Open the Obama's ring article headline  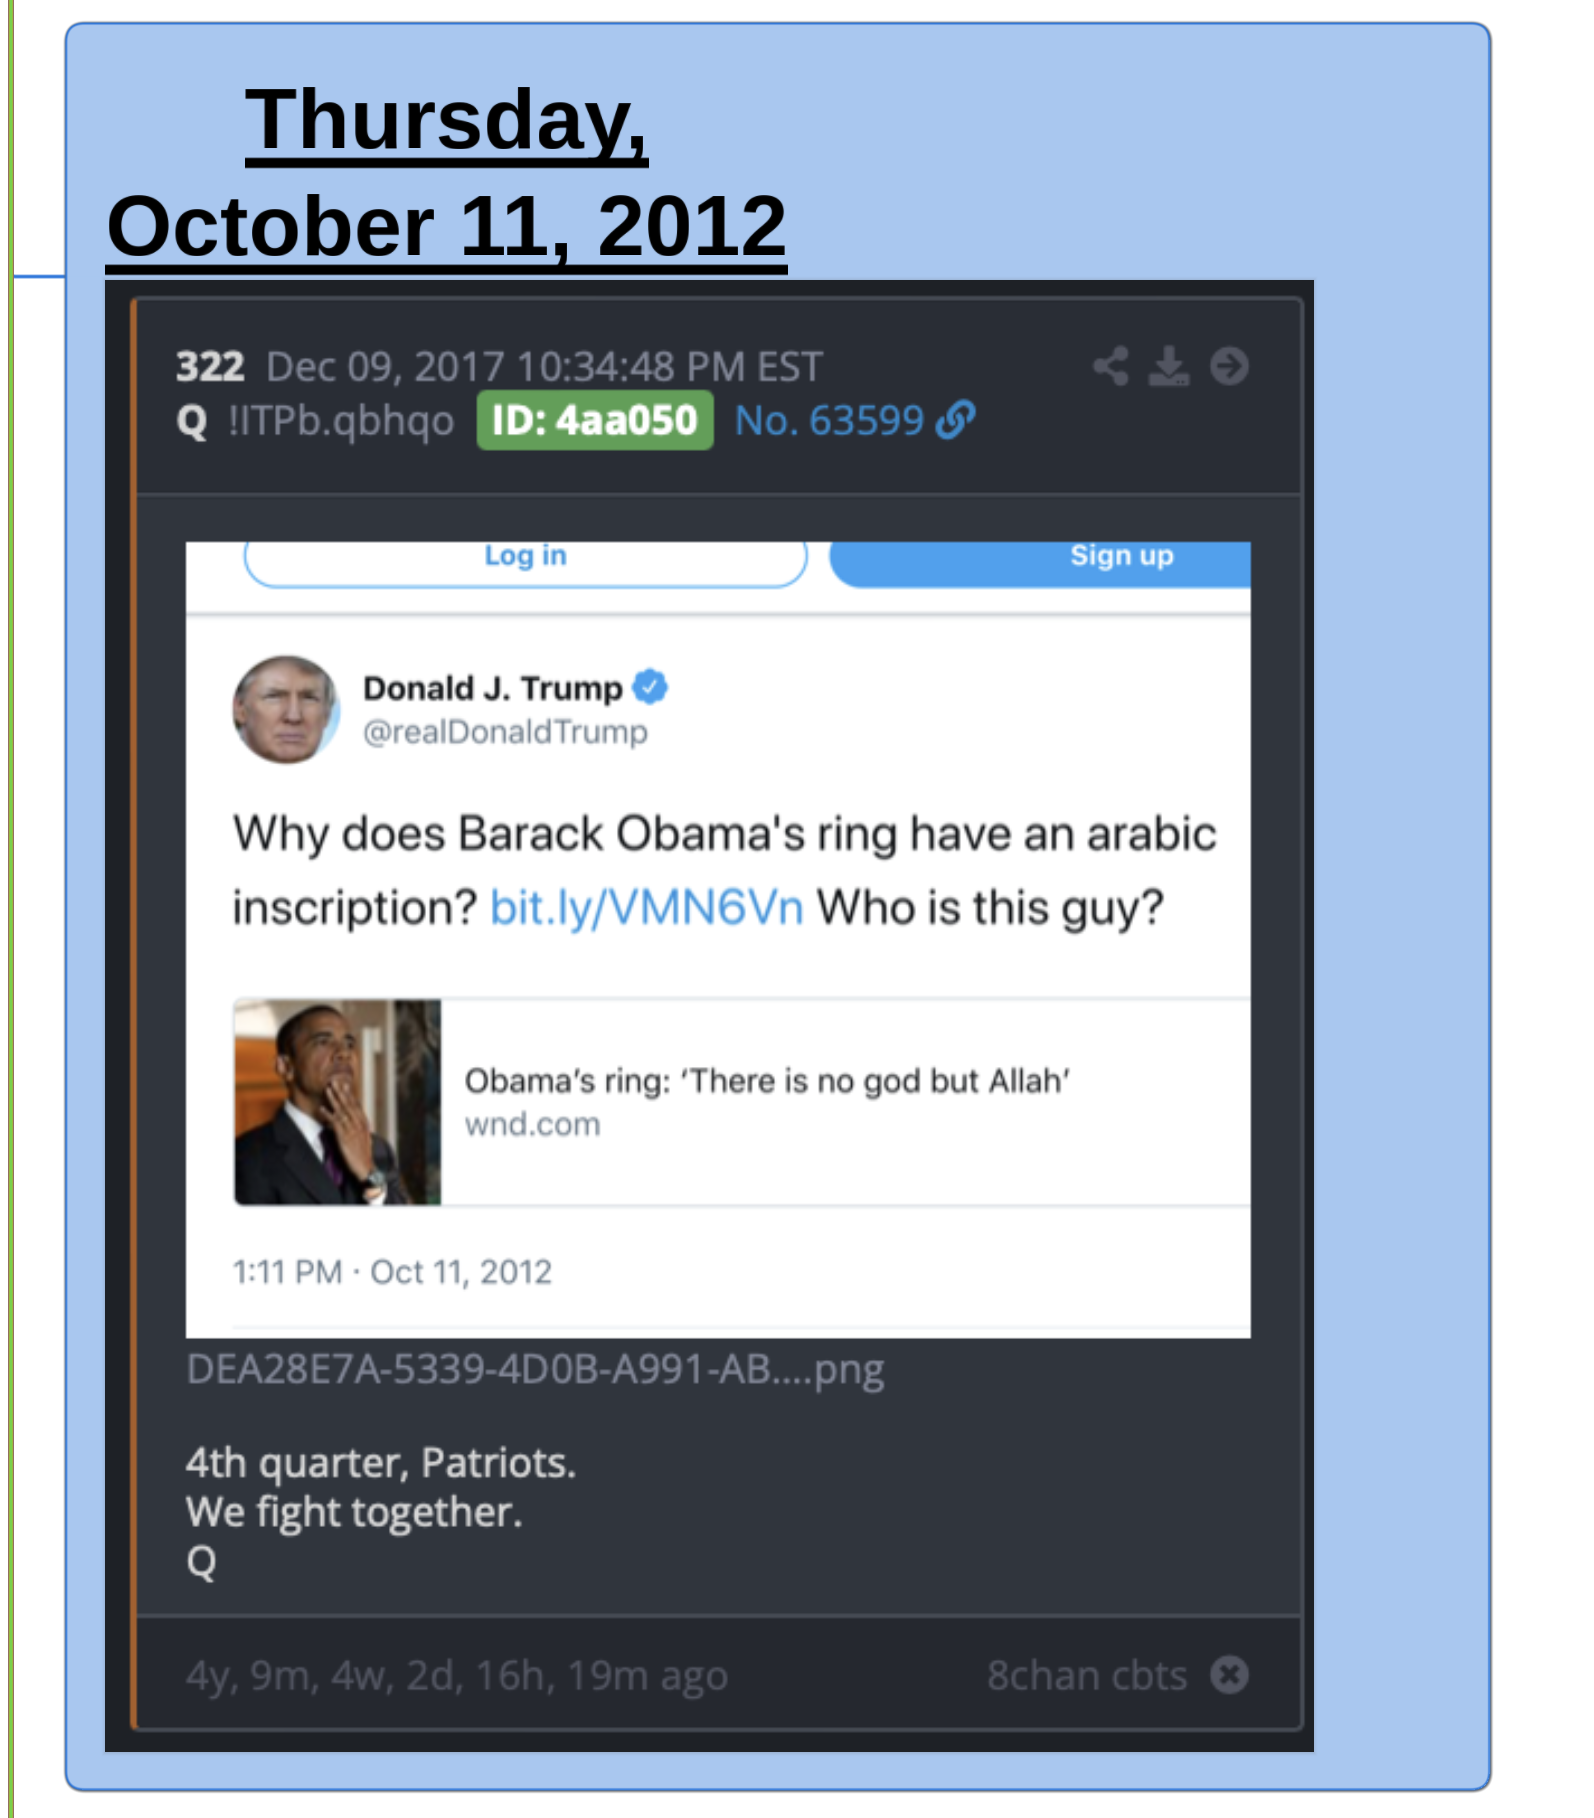coord(767,1081)
